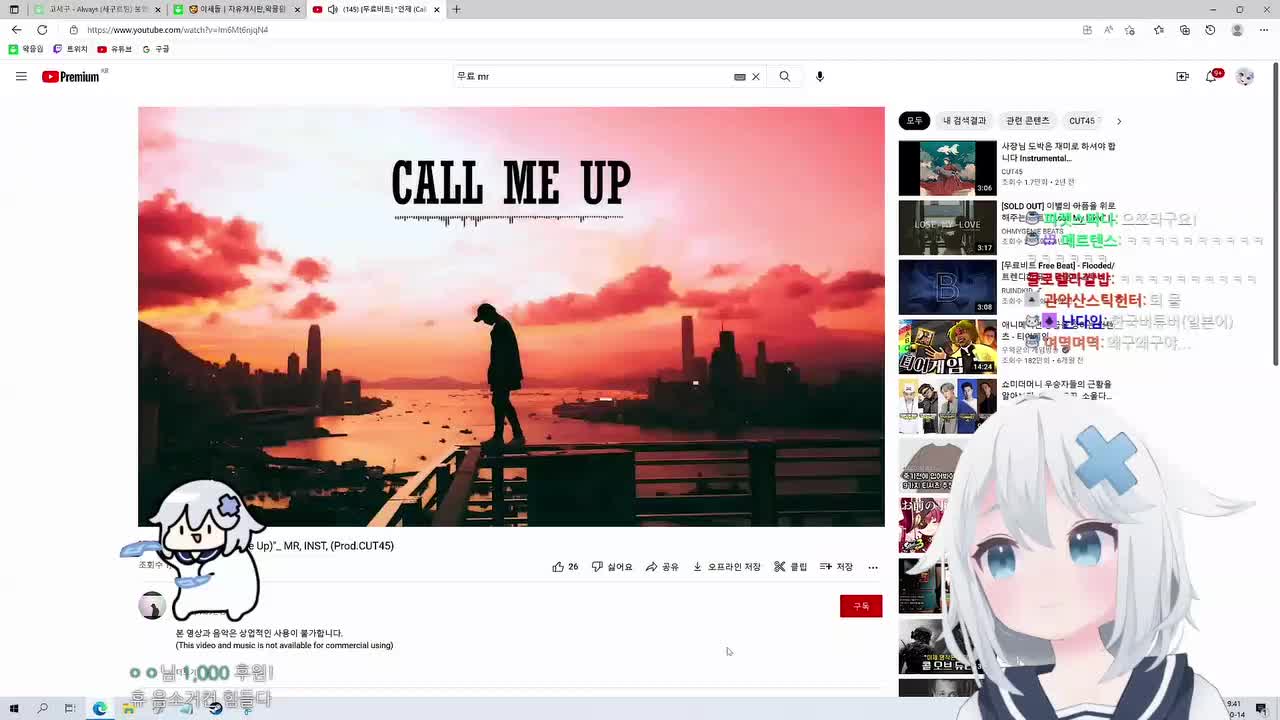Click the Share button

point(662,567)
